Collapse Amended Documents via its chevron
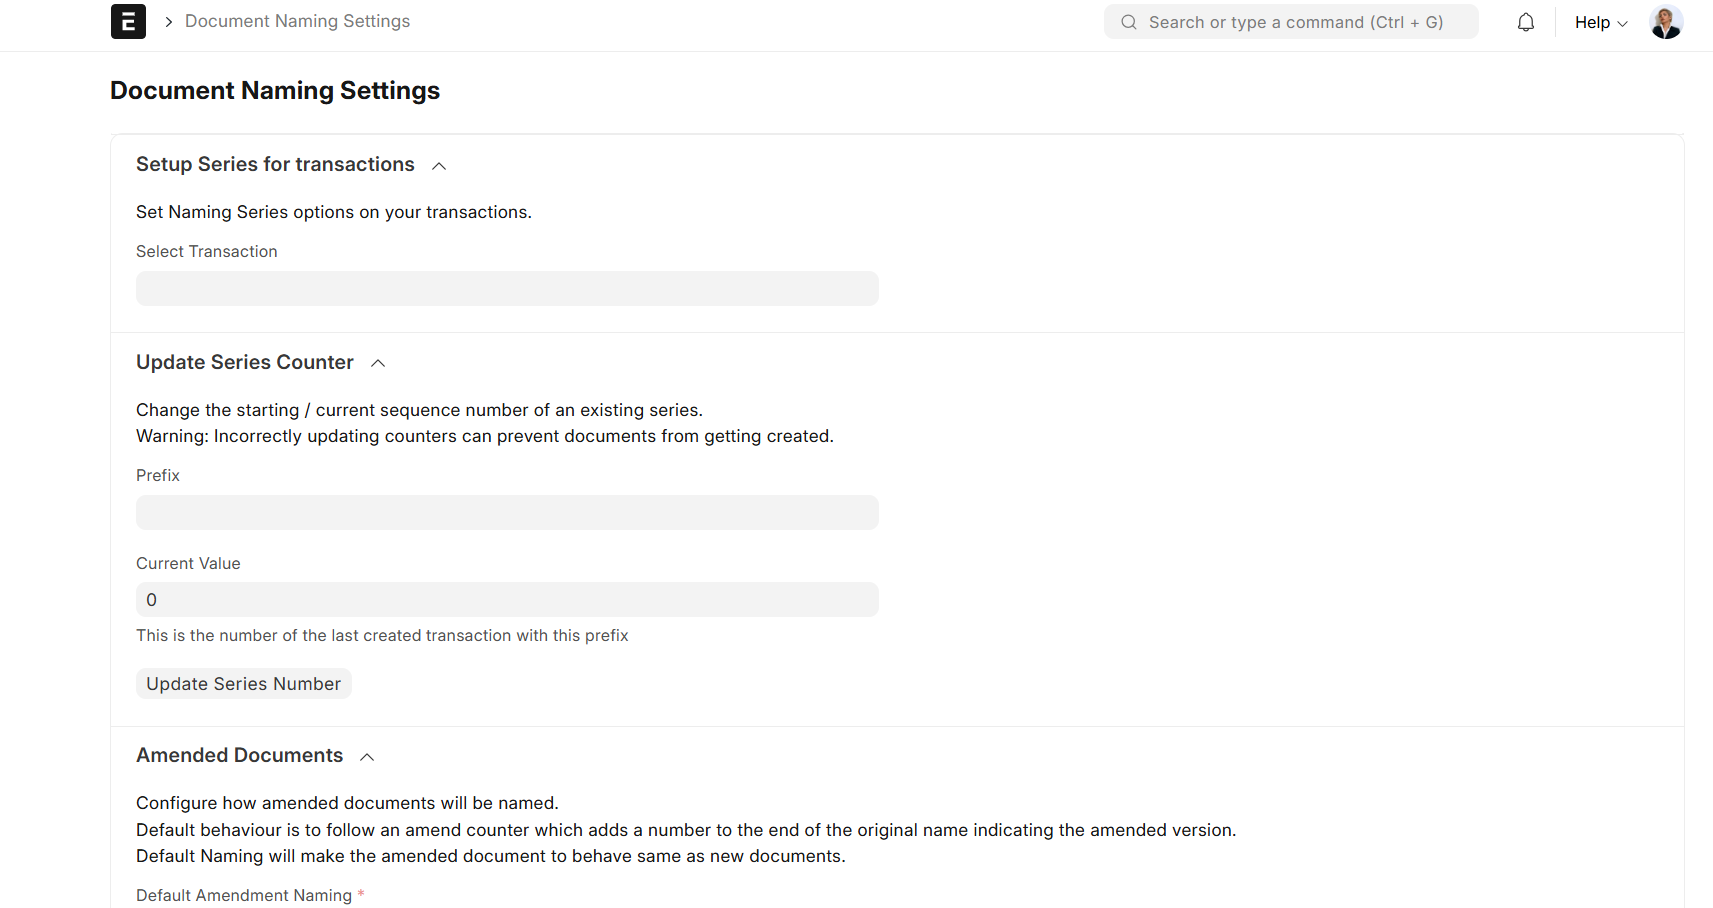Image resolution: width=1713 pixels, height=908 pixels. tap(367, 757)
